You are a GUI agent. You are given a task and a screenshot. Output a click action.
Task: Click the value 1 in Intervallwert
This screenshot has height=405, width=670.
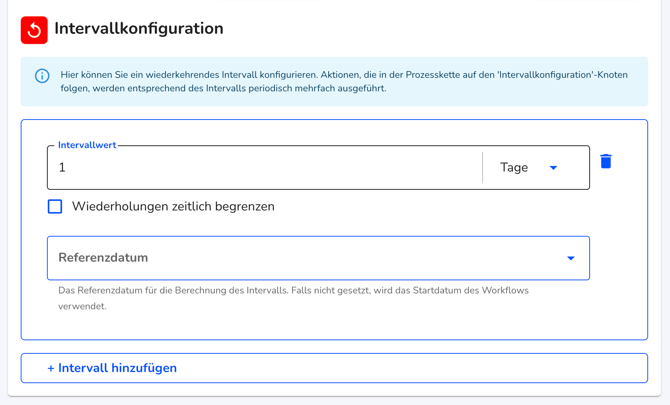pyautogui.click(x=62, y=167)
